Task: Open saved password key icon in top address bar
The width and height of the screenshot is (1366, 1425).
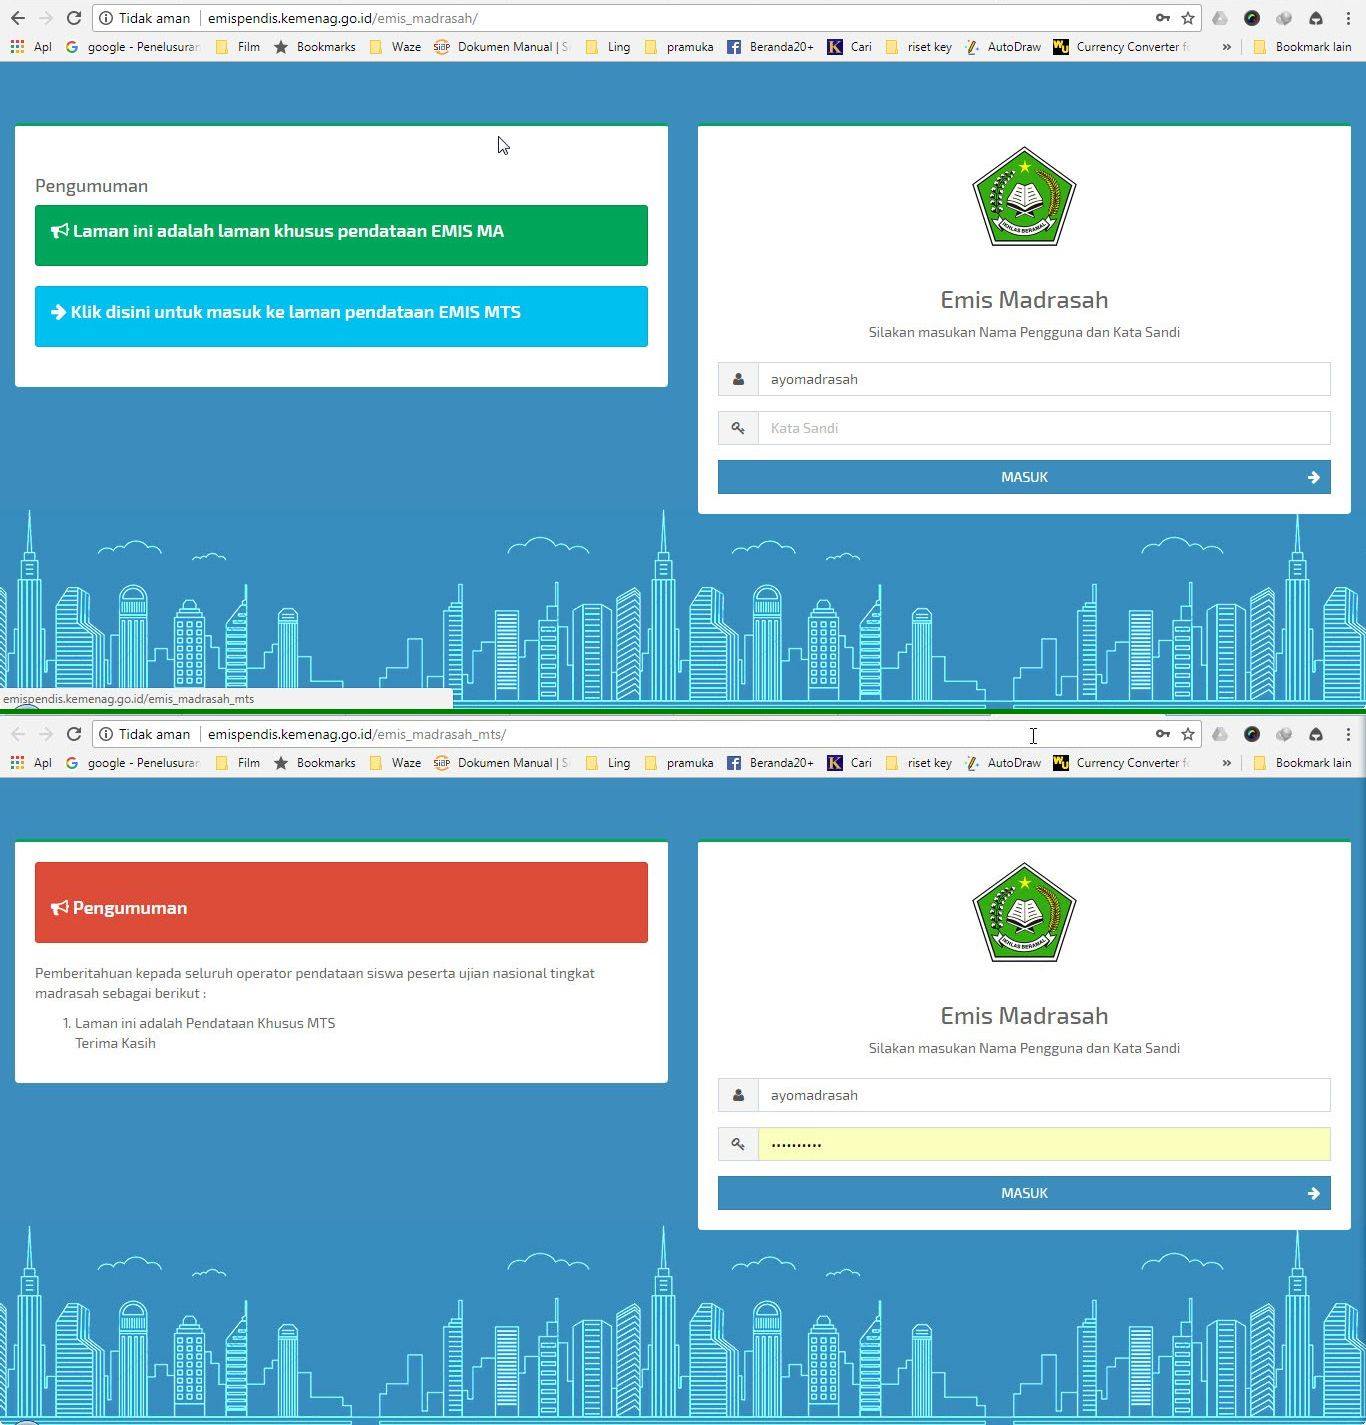Action: 1162,18
